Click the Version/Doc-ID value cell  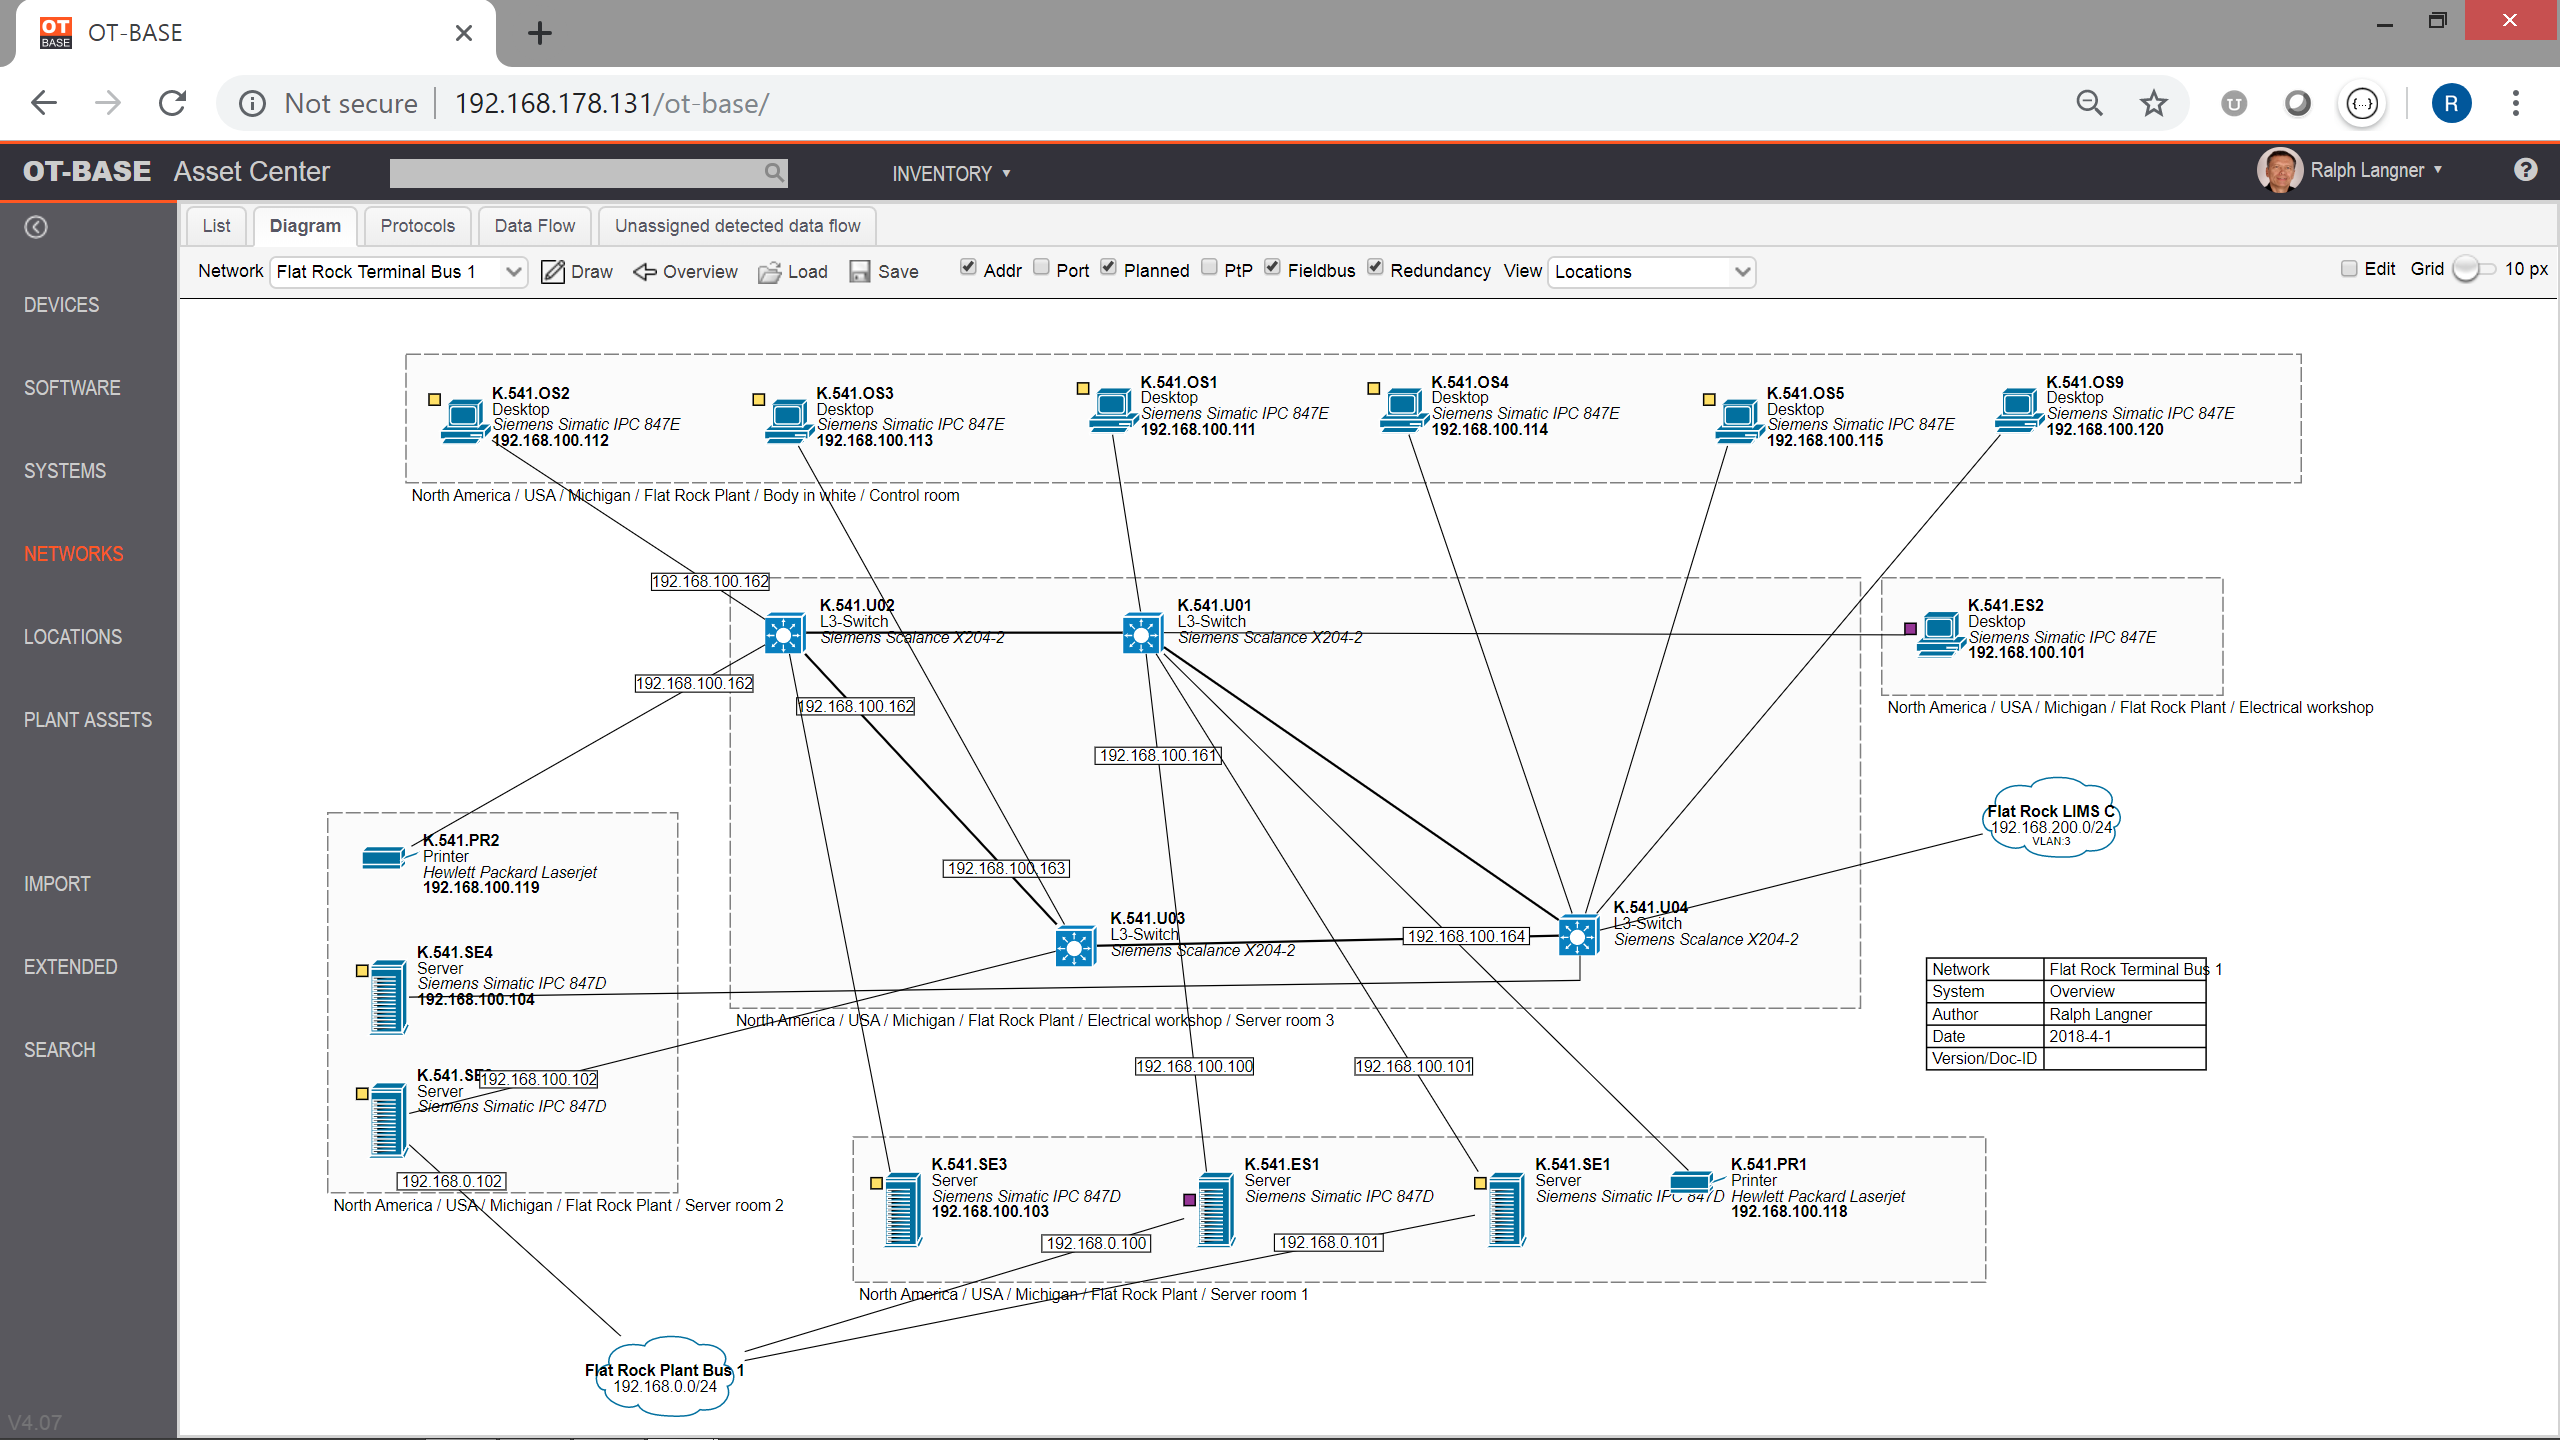2124,1058
